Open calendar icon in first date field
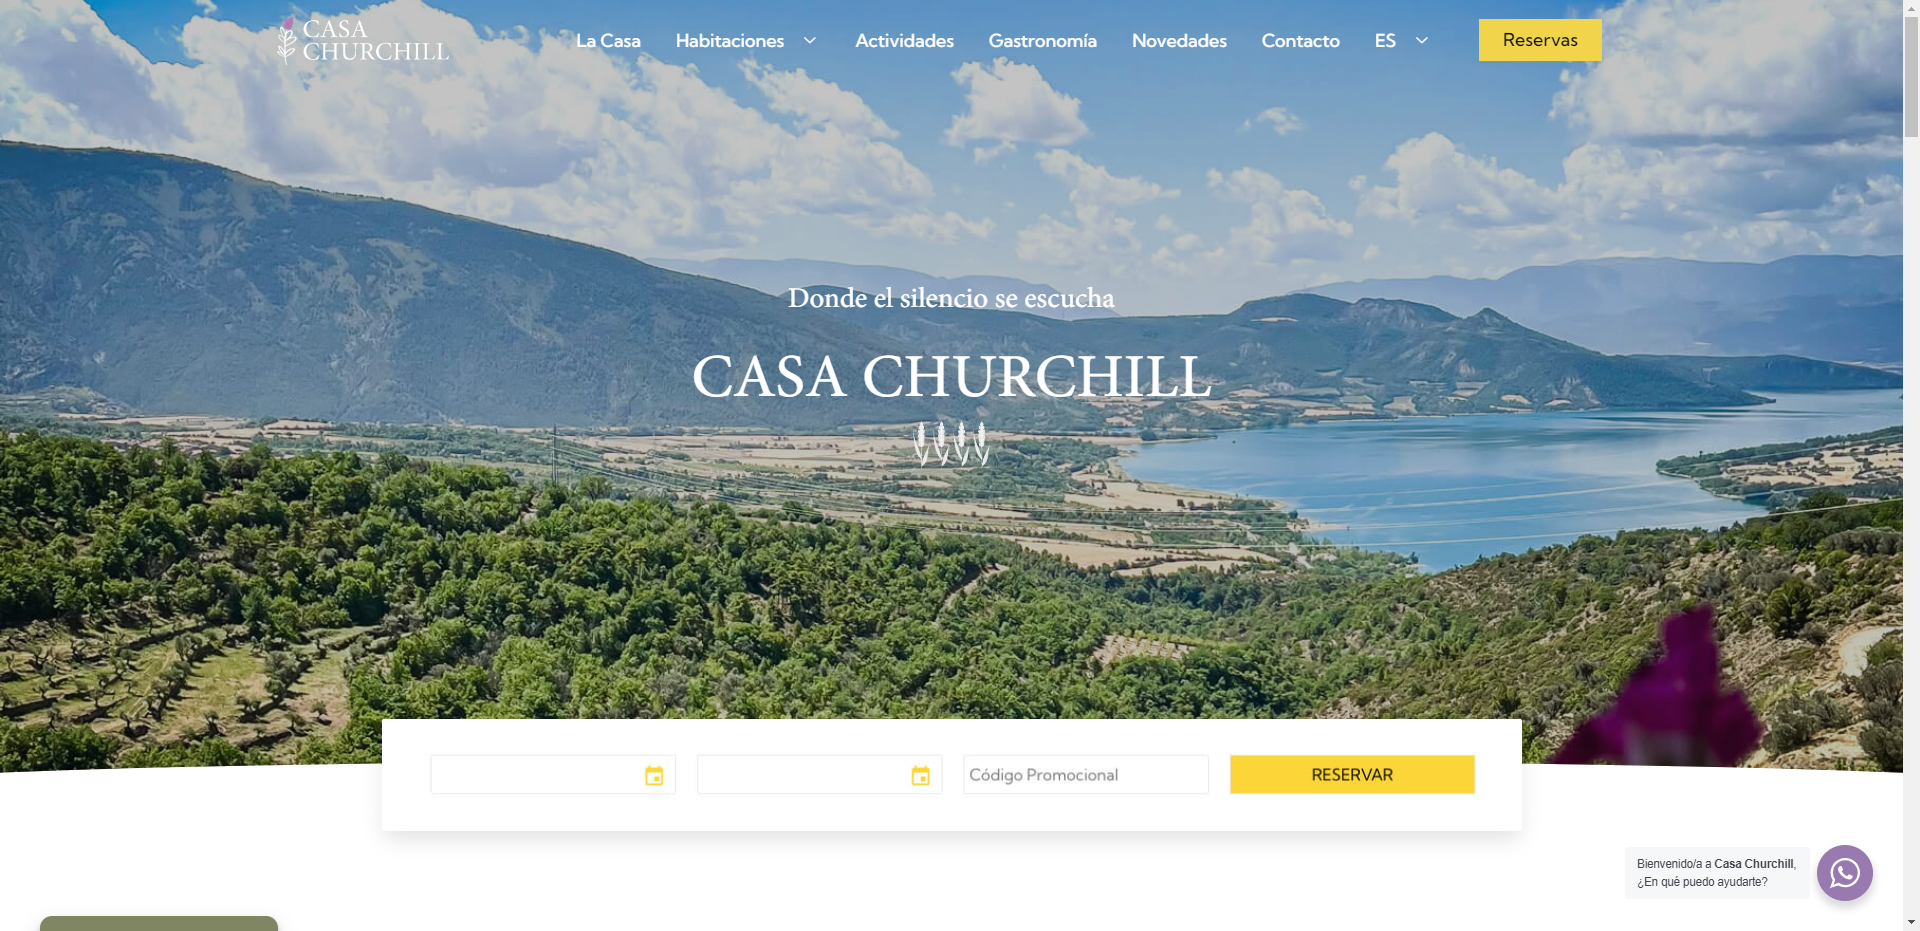This screenshot has width=1920, height=931. pos(654,775)
